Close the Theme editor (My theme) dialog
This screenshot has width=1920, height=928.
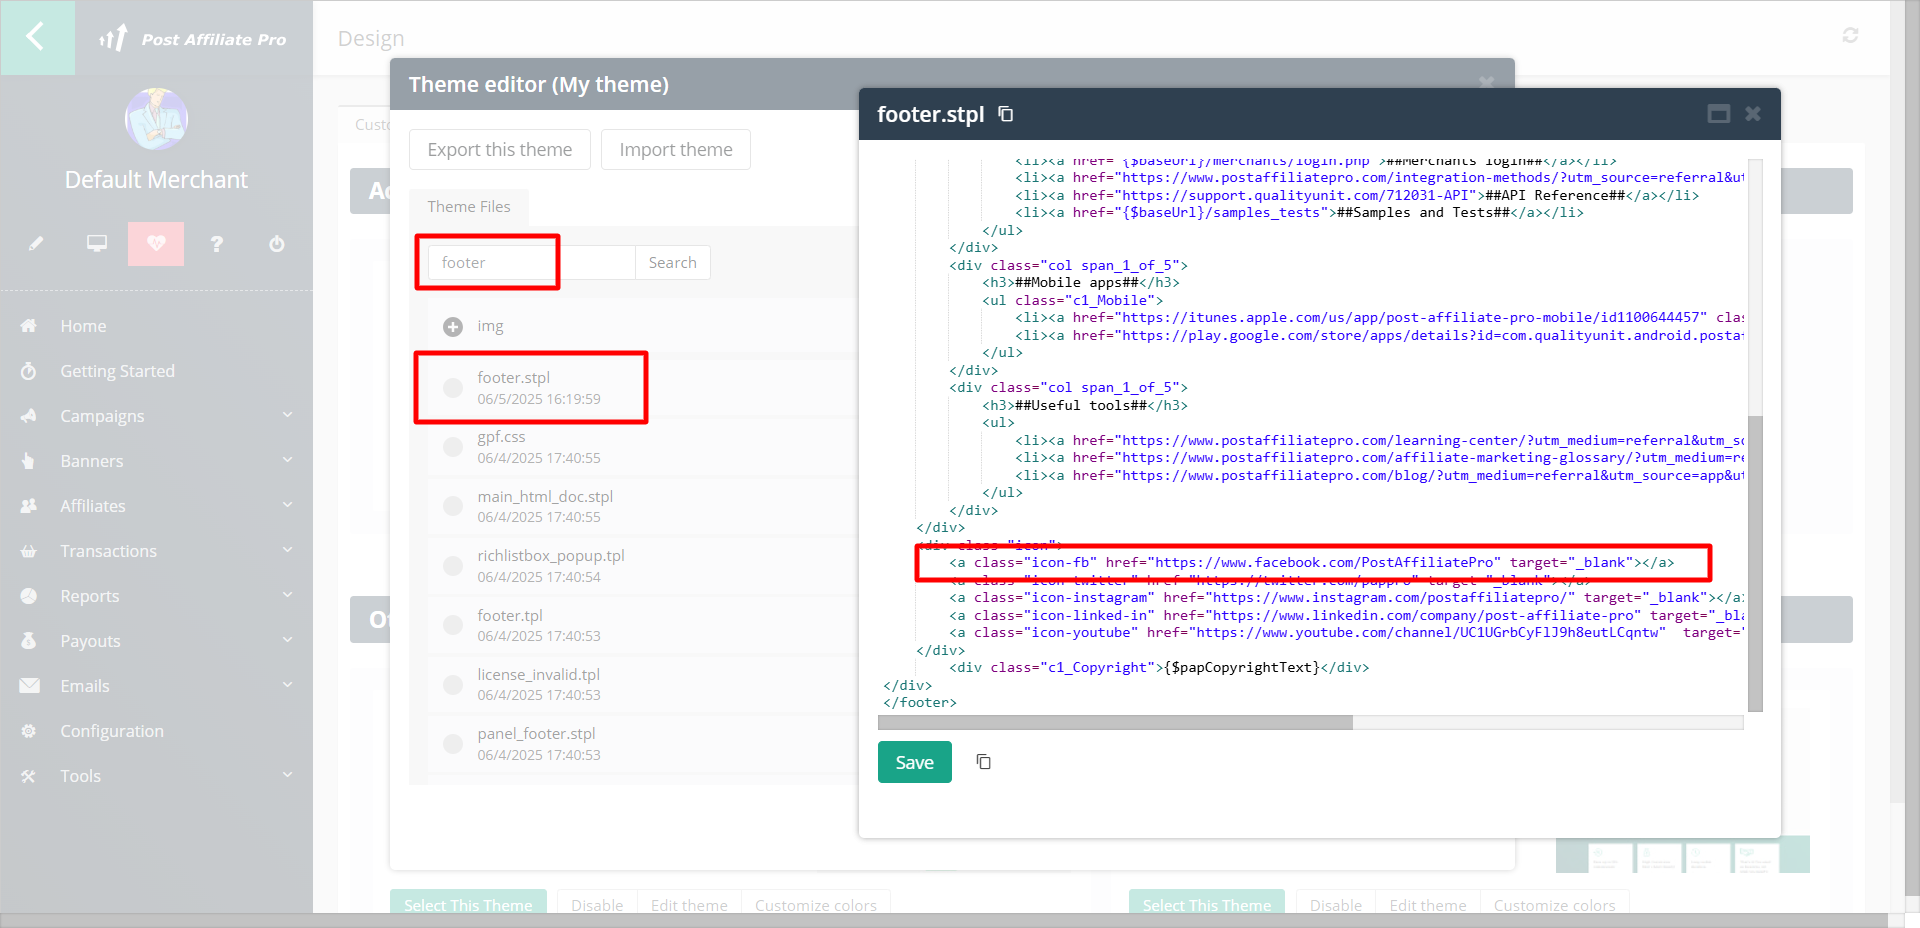pos(1487,83)
